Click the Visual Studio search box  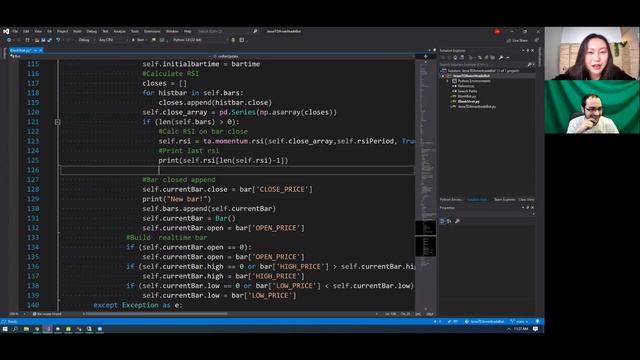point(227,31)
